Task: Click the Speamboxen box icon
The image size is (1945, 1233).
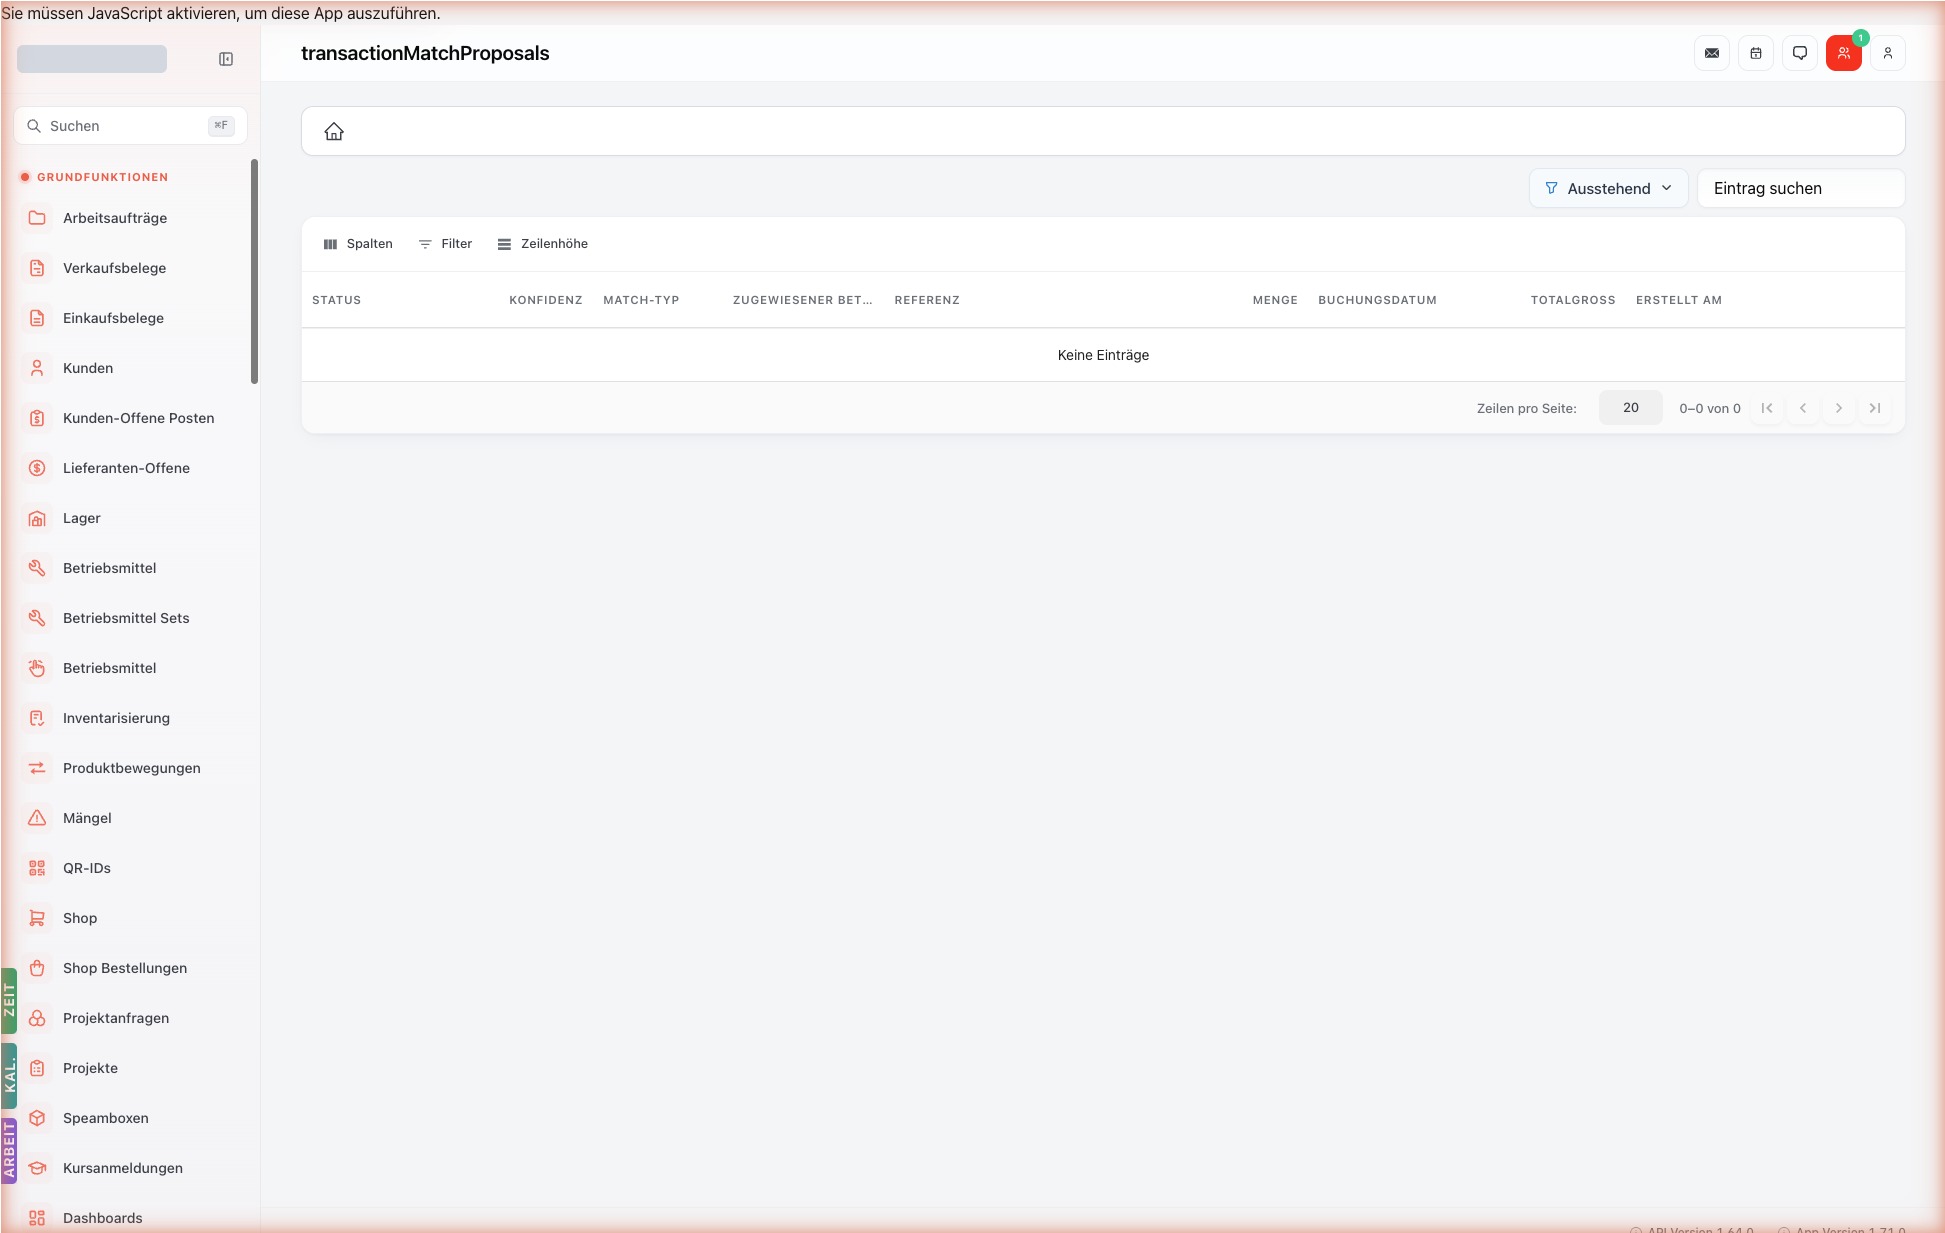Action: click(37, 1118)
